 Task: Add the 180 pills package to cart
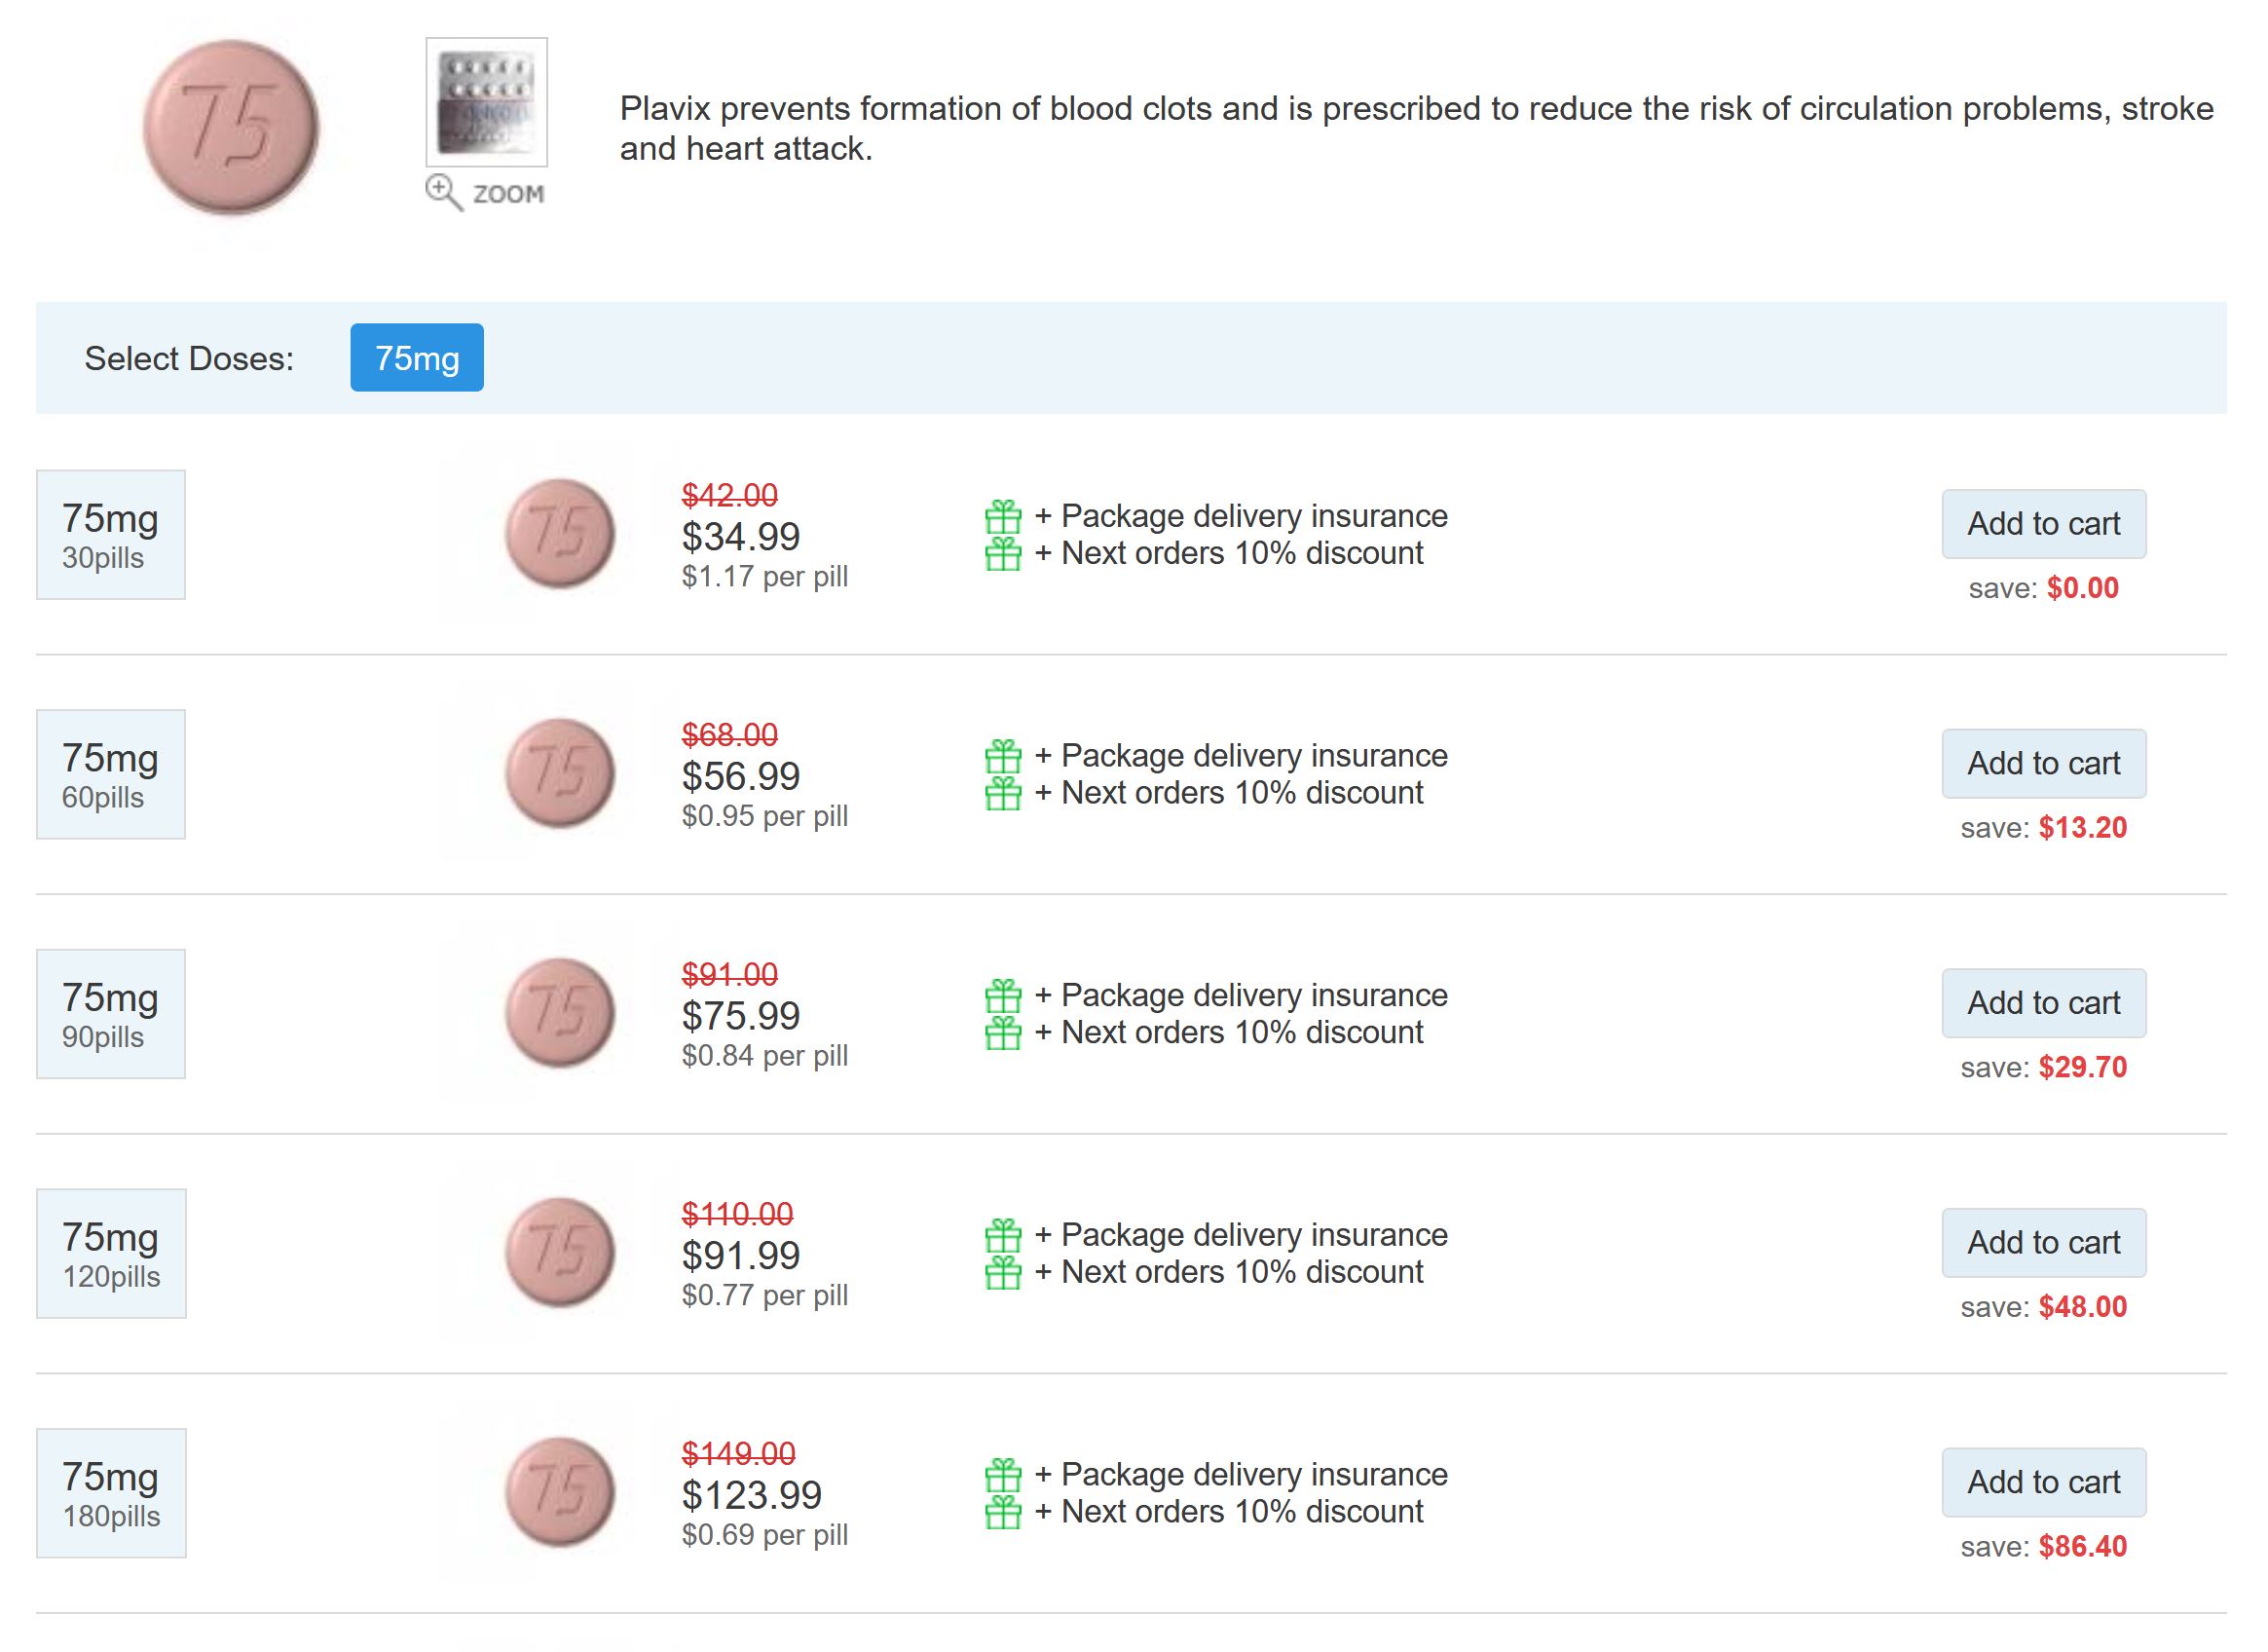pos(2044,1483)
